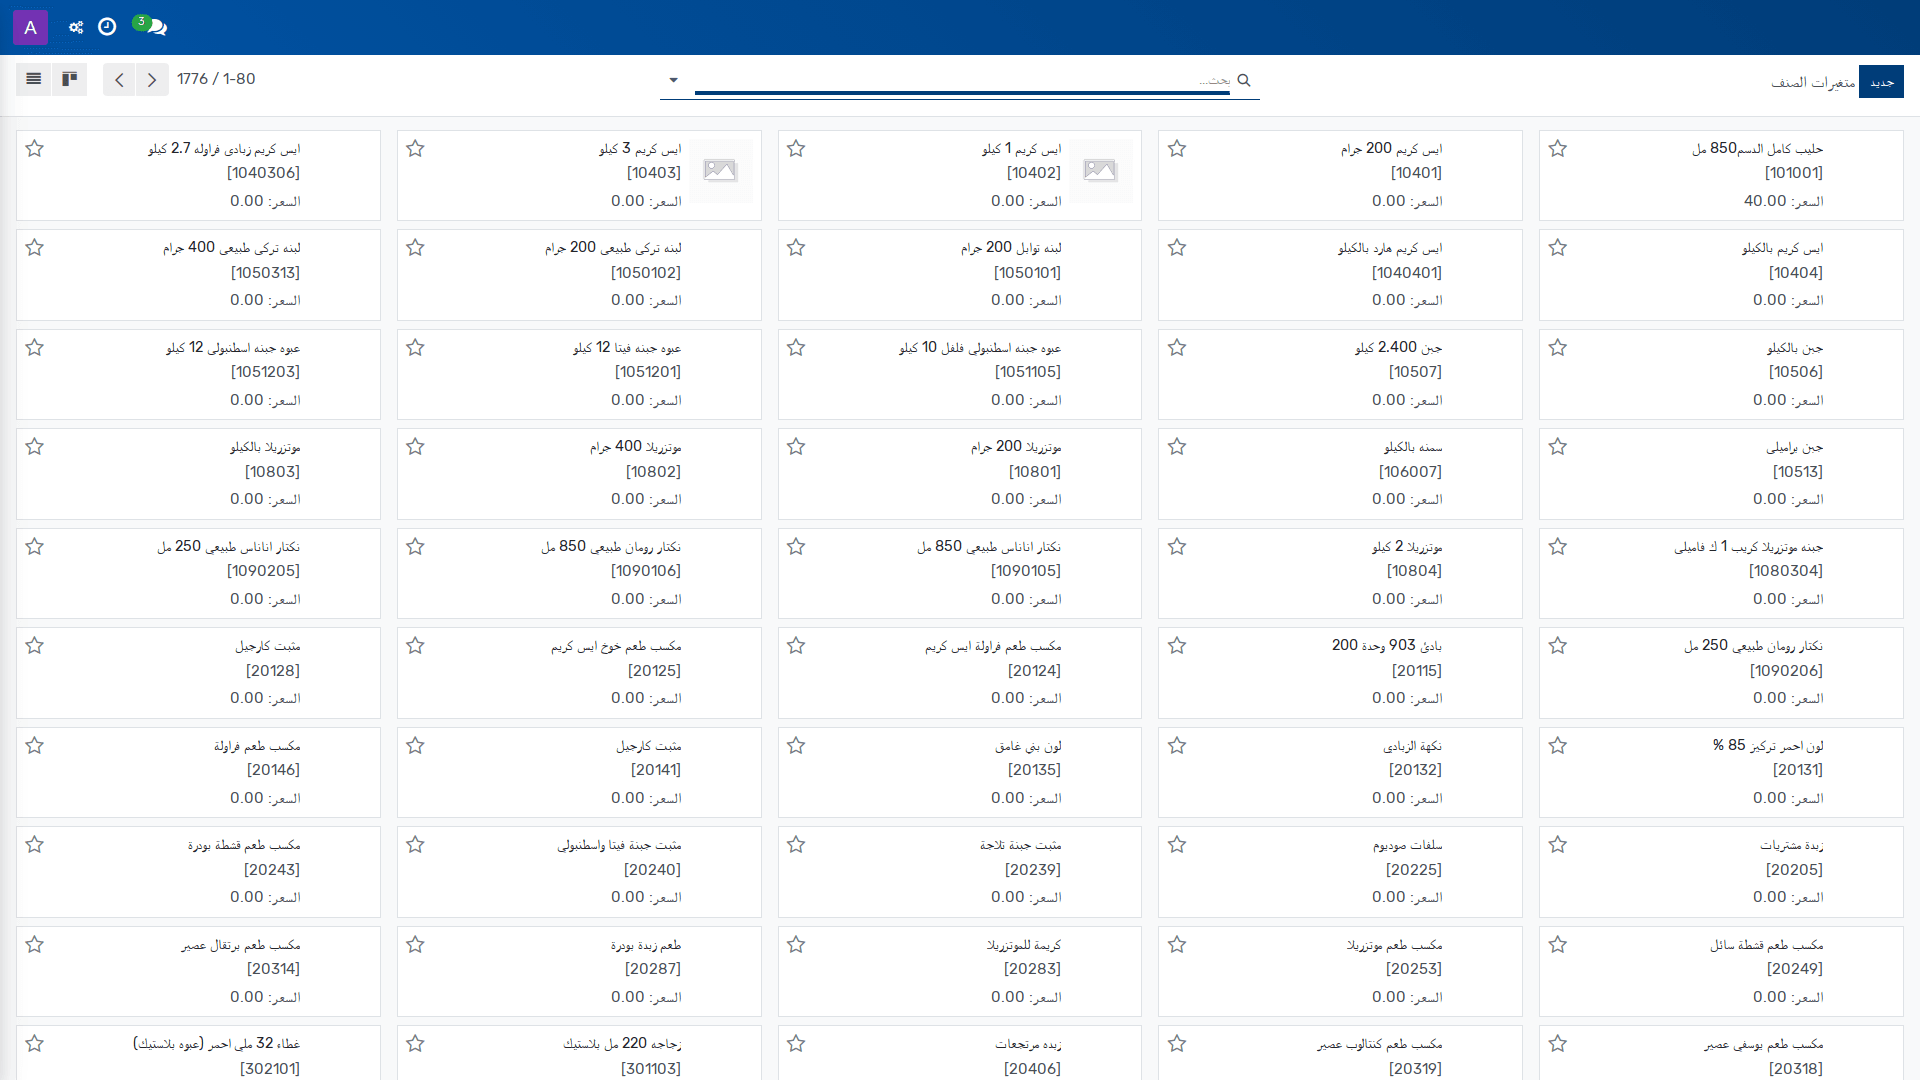This screenshot has width=1920, height=1080.
Task: Click product code [20131]
Action: 1798,770
